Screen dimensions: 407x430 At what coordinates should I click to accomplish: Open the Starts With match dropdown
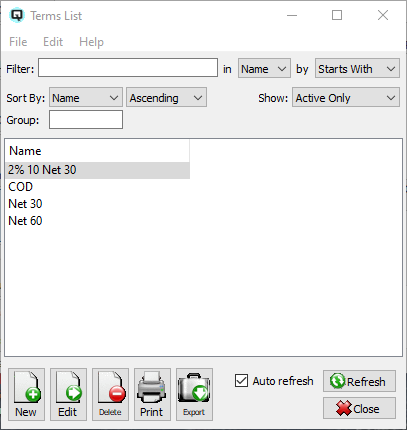pyautogui.click(x=357, y=68)
